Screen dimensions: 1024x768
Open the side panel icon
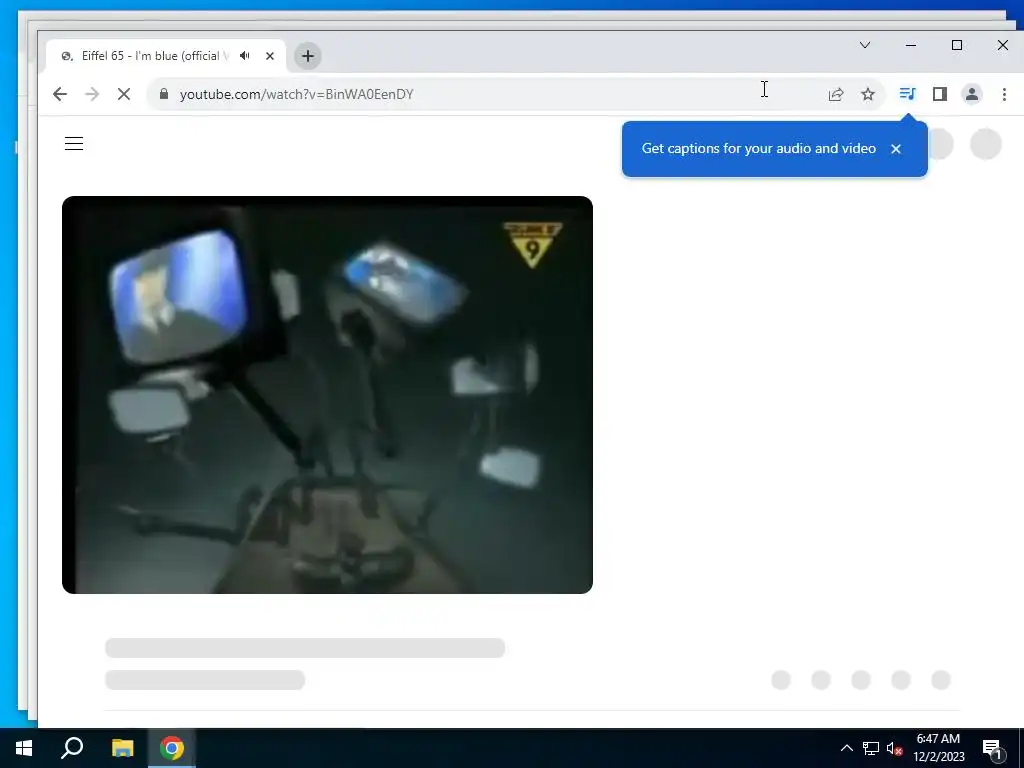click(x=940, y=94)
